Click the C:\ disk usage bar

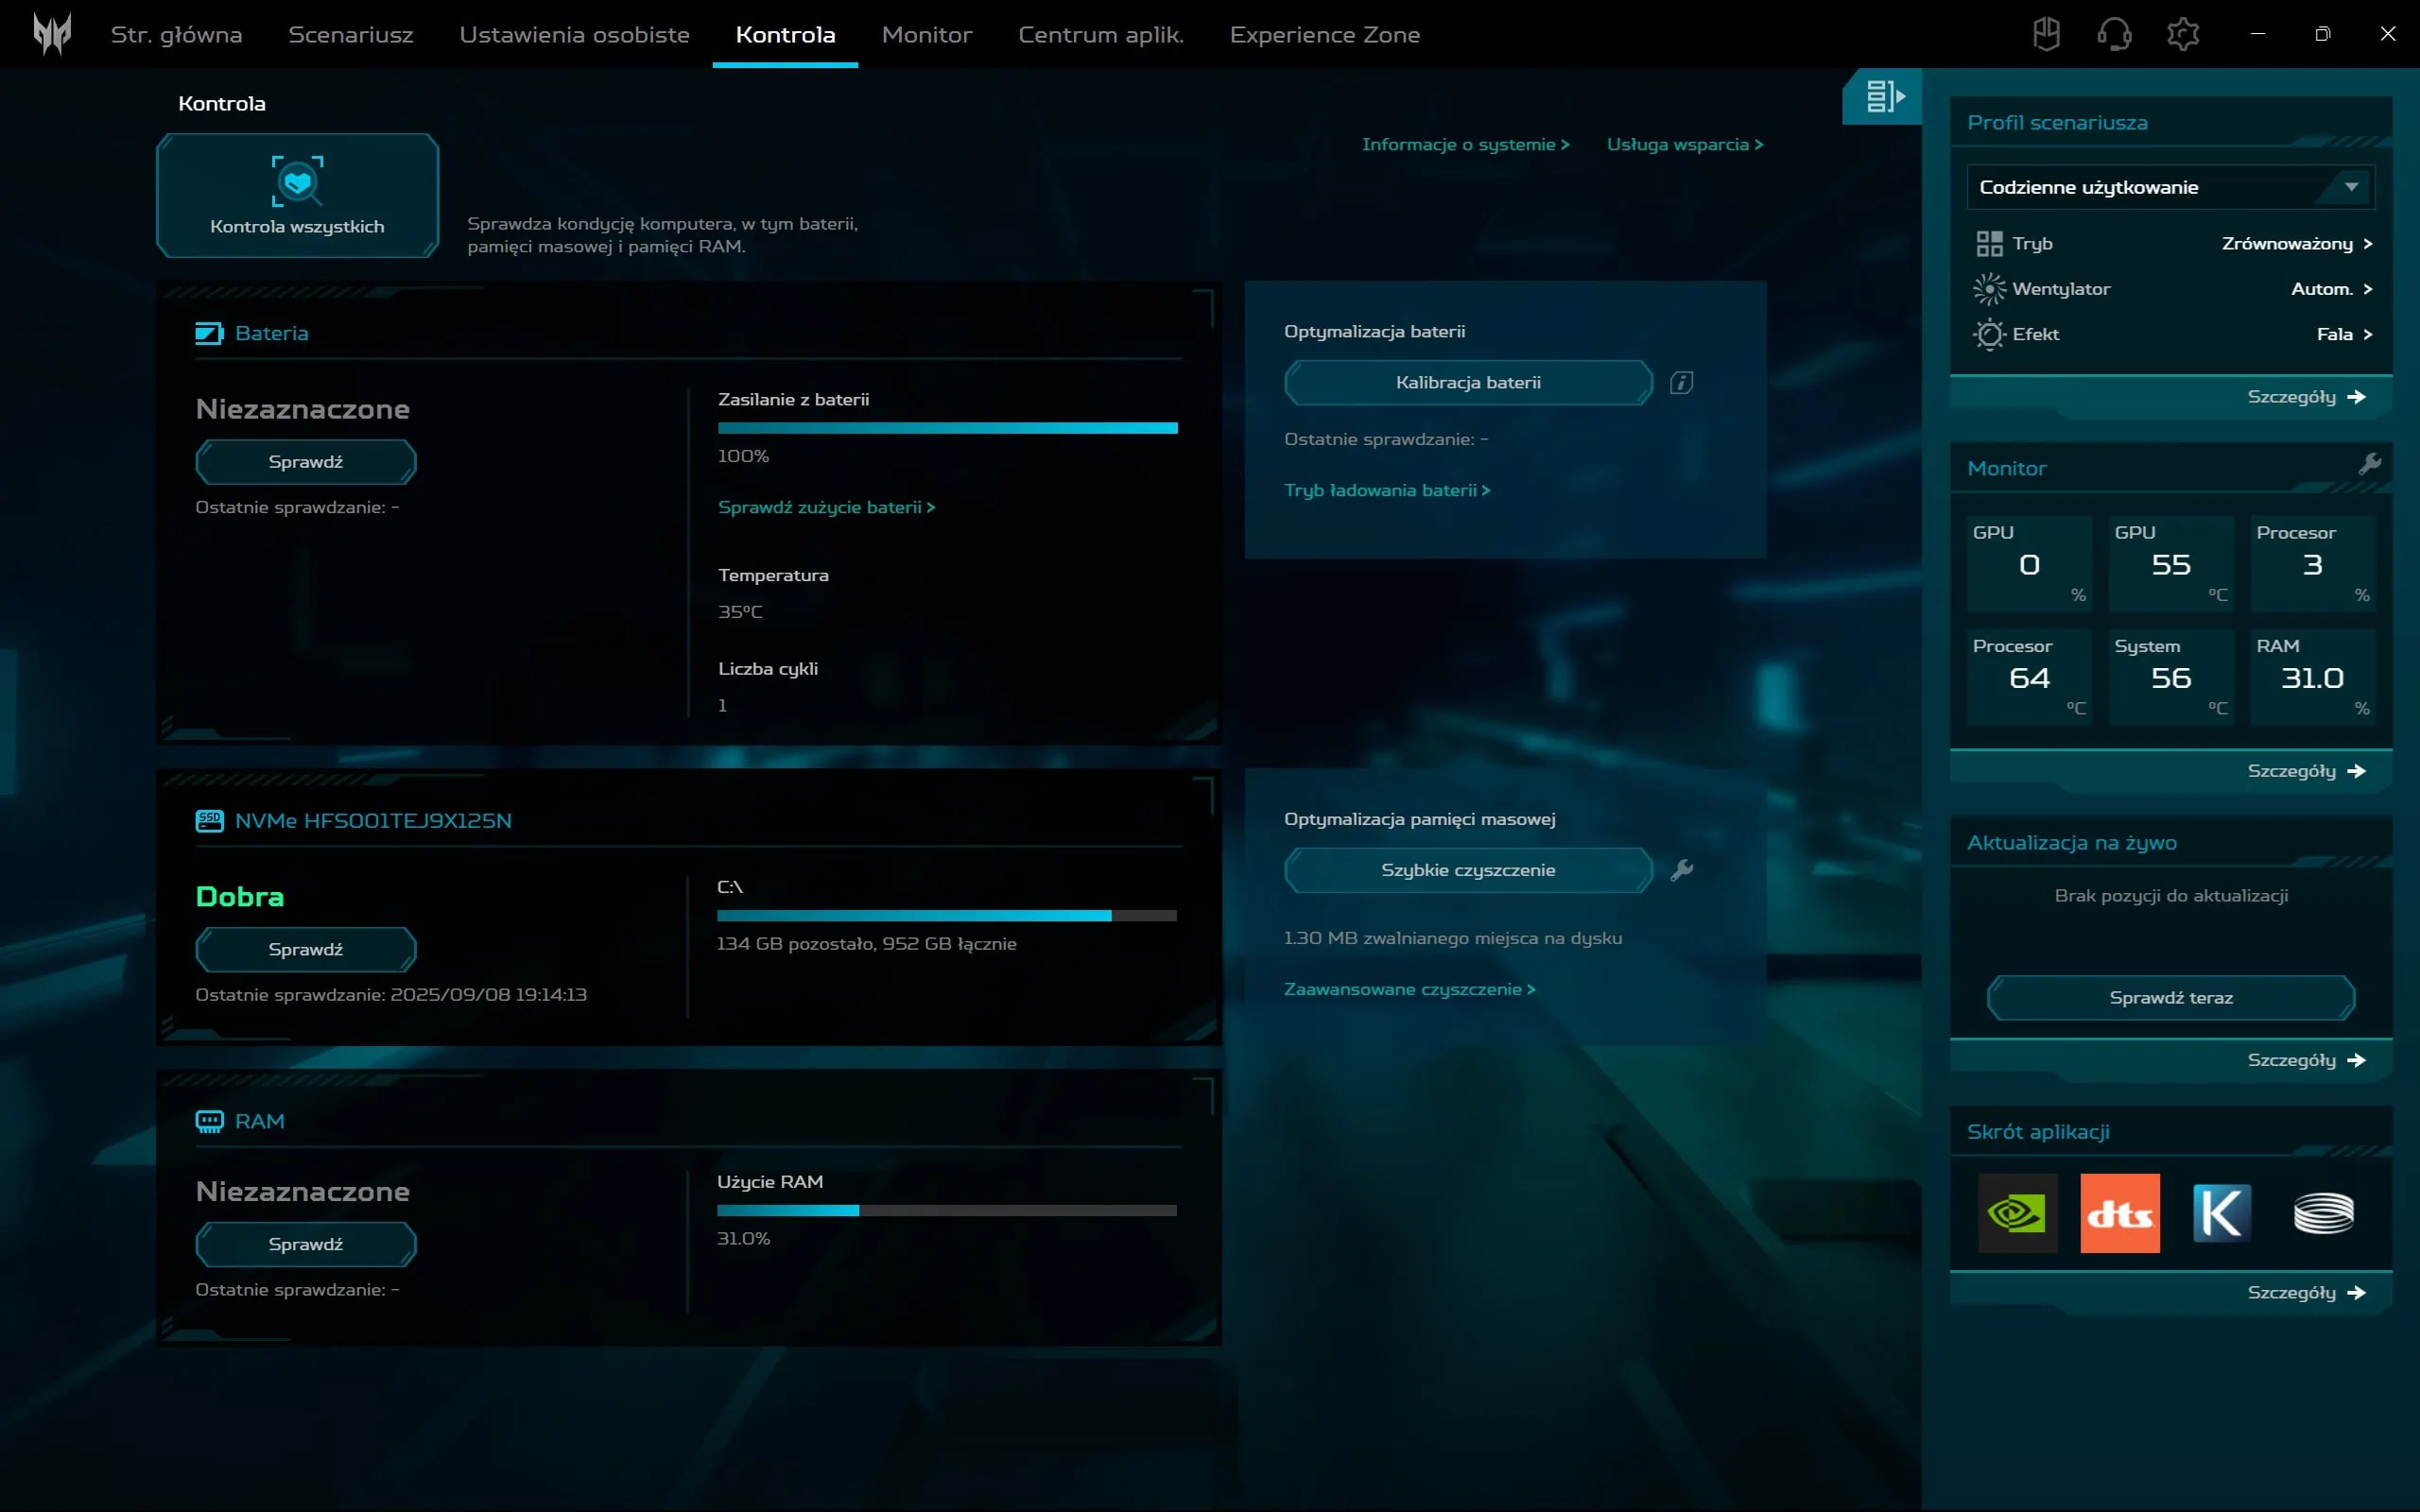946,915
